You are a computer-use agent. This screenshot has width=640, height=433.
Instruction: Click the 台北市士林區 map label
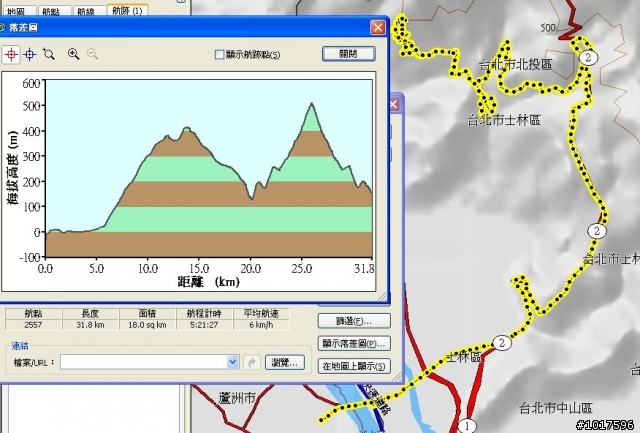click(x=504, y=120)
